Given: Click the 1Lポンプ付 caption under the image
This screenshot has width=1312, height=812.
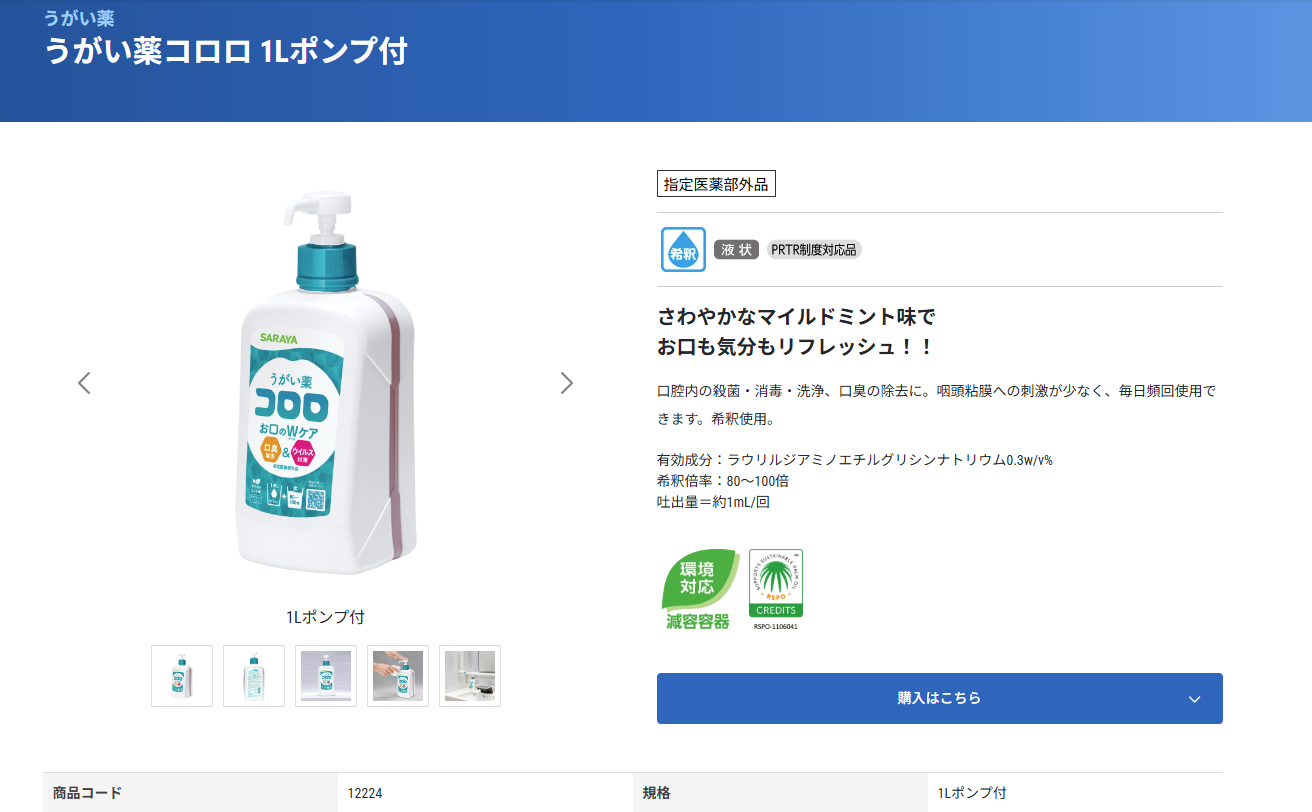Looking at the screenshot, I should (325, 617).
